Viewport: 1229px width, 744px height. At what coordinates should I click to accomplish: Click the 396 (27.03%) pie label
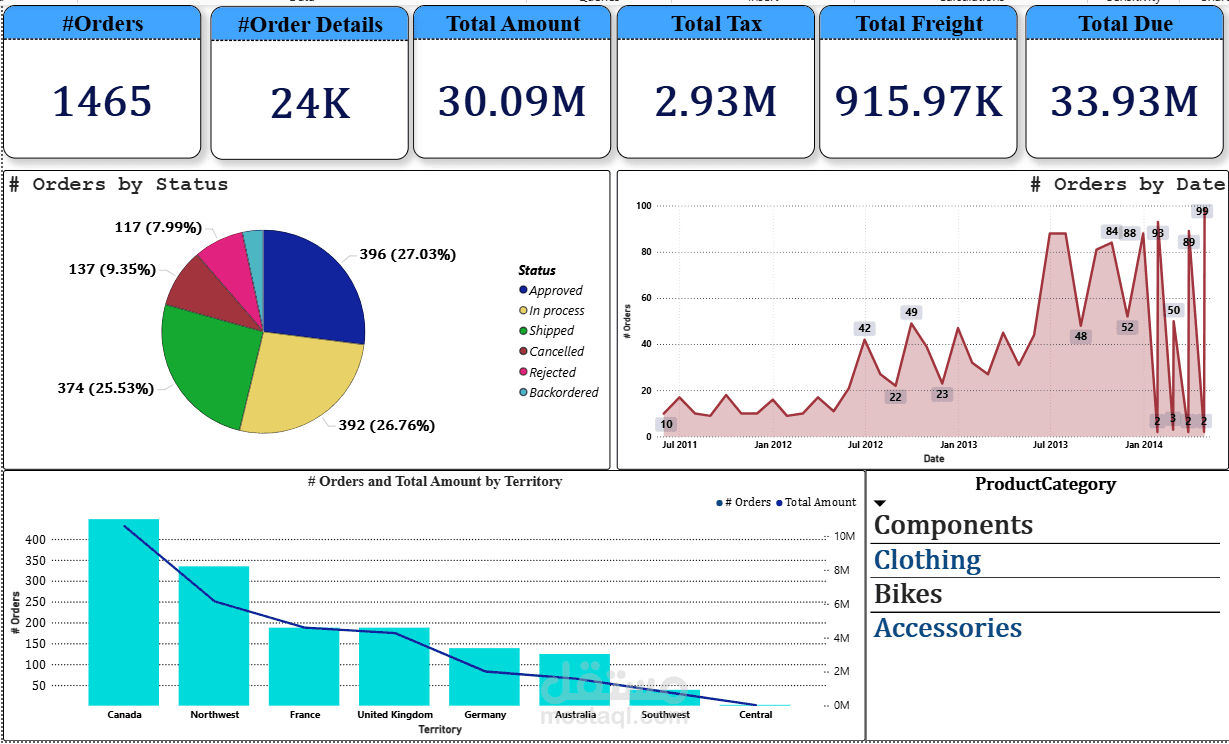pos(407,255)
